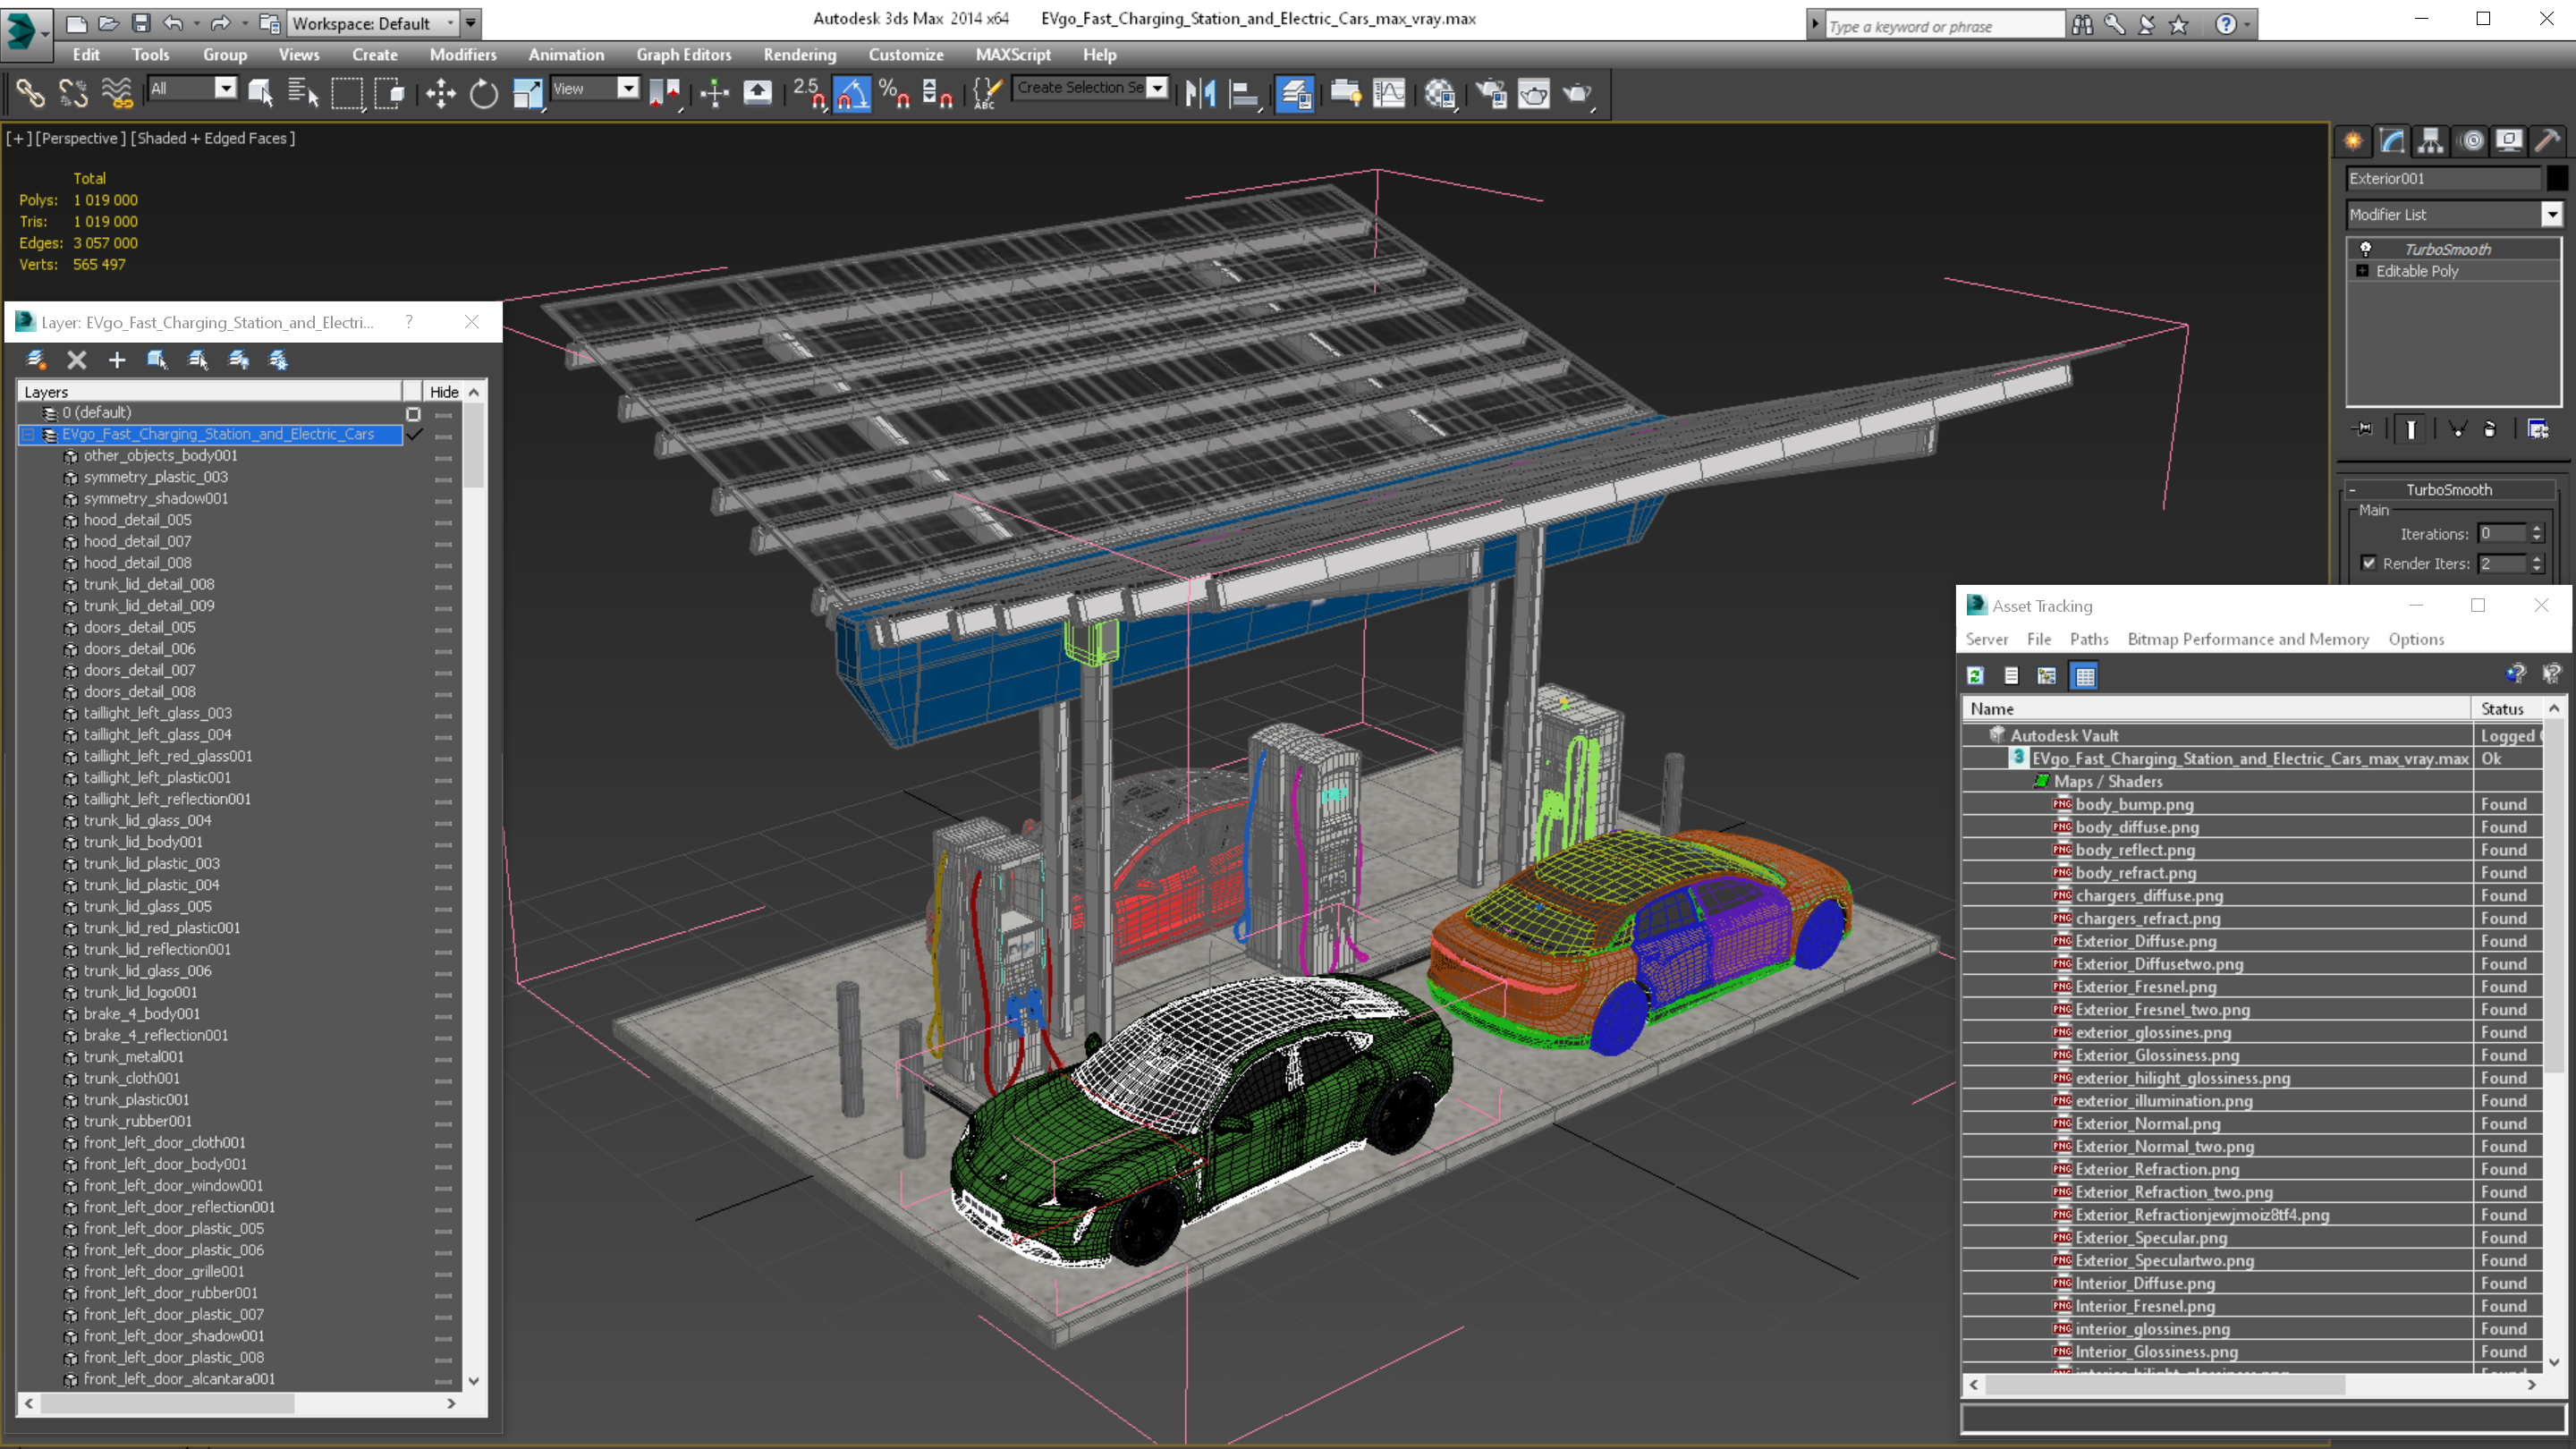Open selection filter All dropdown

226,88
